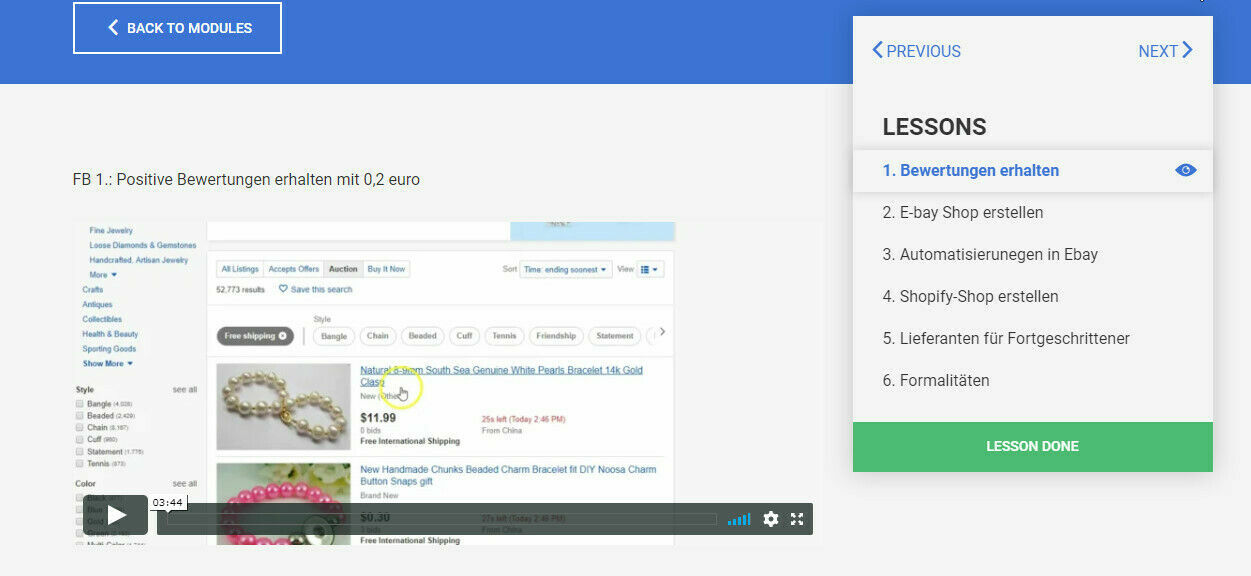Open the white pearls bracelet listing title

(x=501, y=376)
